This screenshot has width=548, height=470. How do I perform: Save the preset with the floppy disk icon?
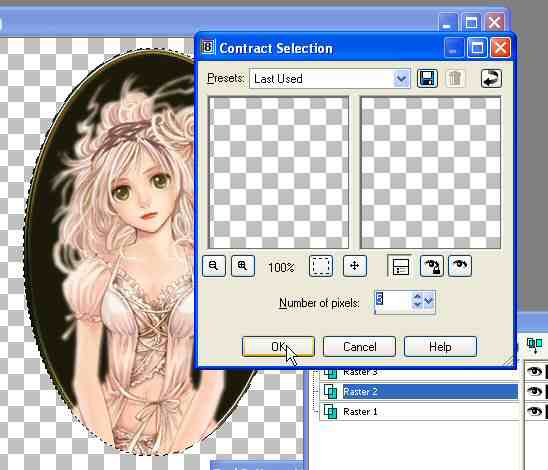click(x=427, y=78)
